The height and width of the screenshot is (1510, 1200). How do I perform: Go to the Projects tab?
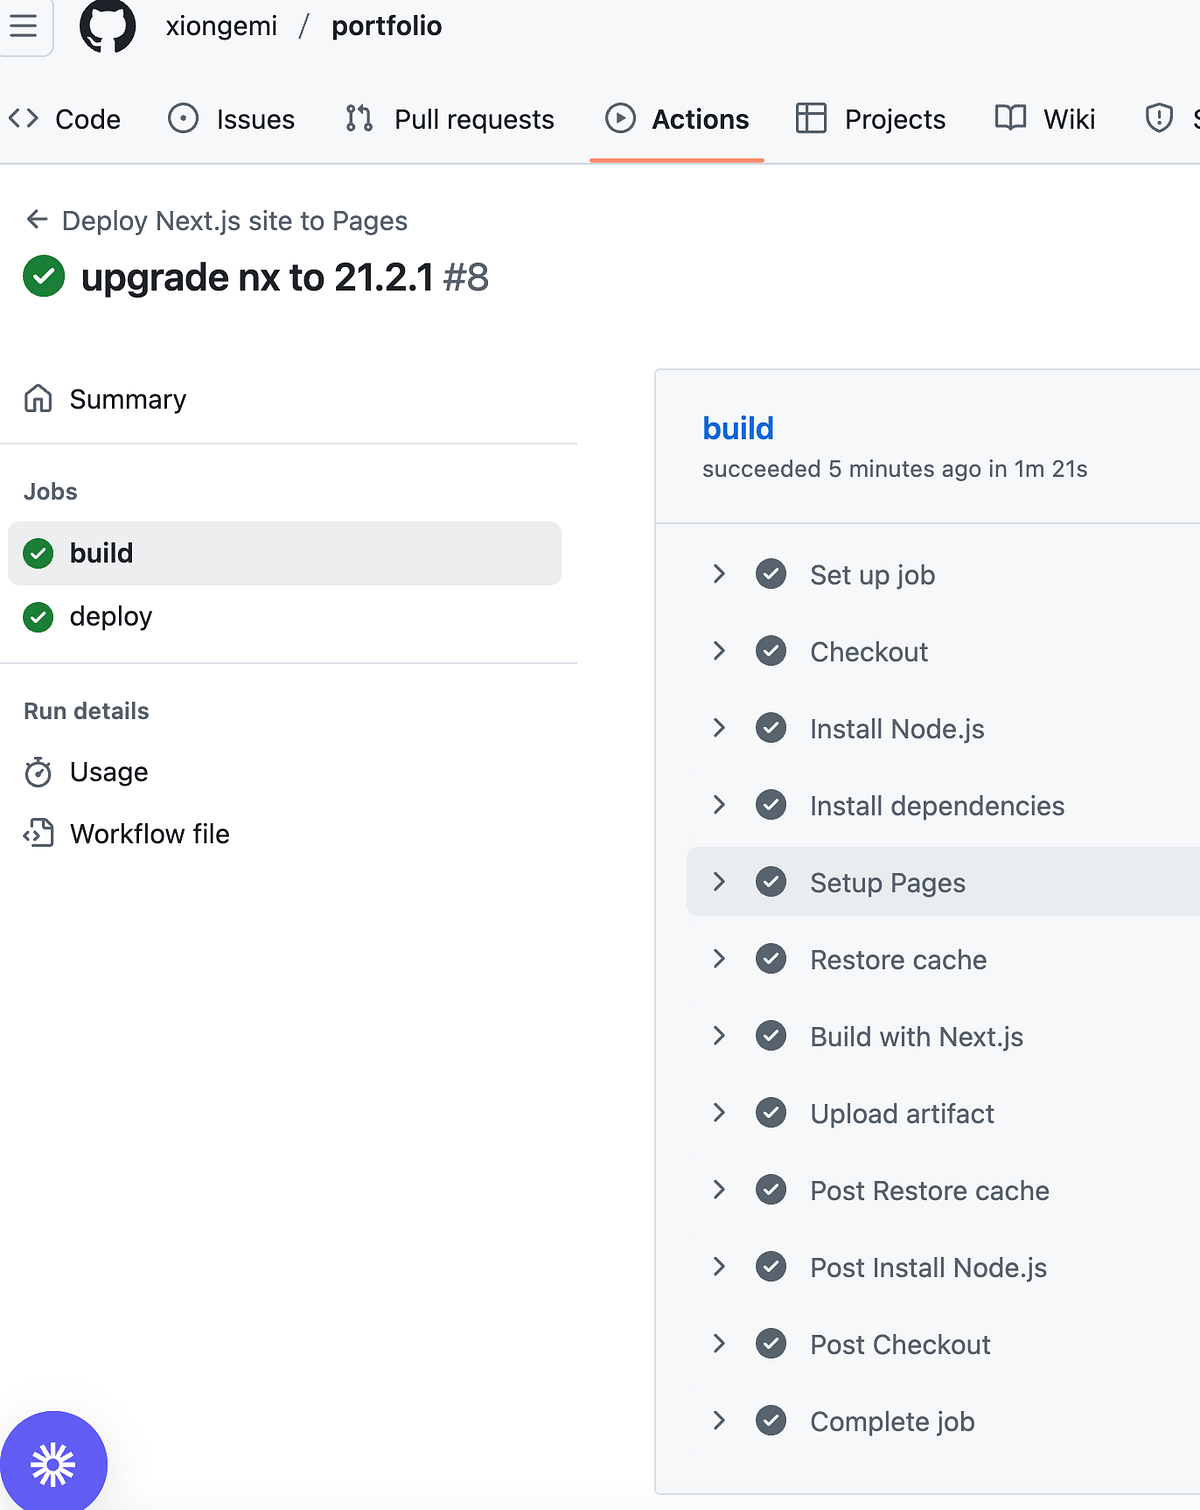point(871,119)
